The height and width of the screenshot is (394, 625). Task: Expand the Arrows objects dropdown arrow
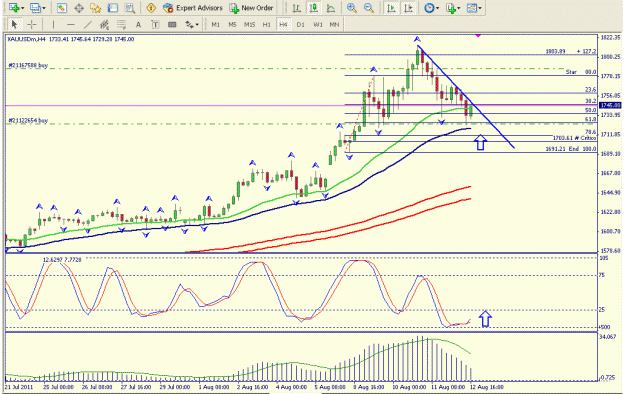197,25
